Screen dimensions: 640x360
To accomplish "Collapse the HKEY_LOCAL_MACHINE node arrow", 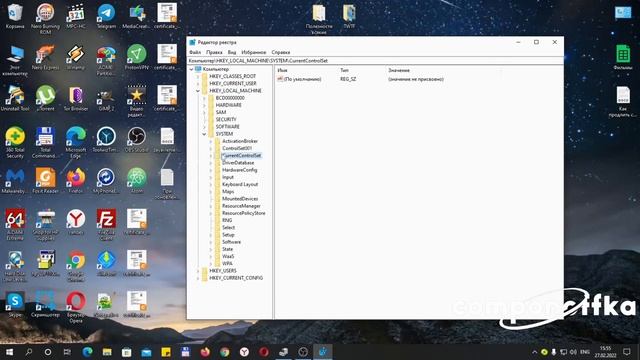I will click(x=198, y=91).
